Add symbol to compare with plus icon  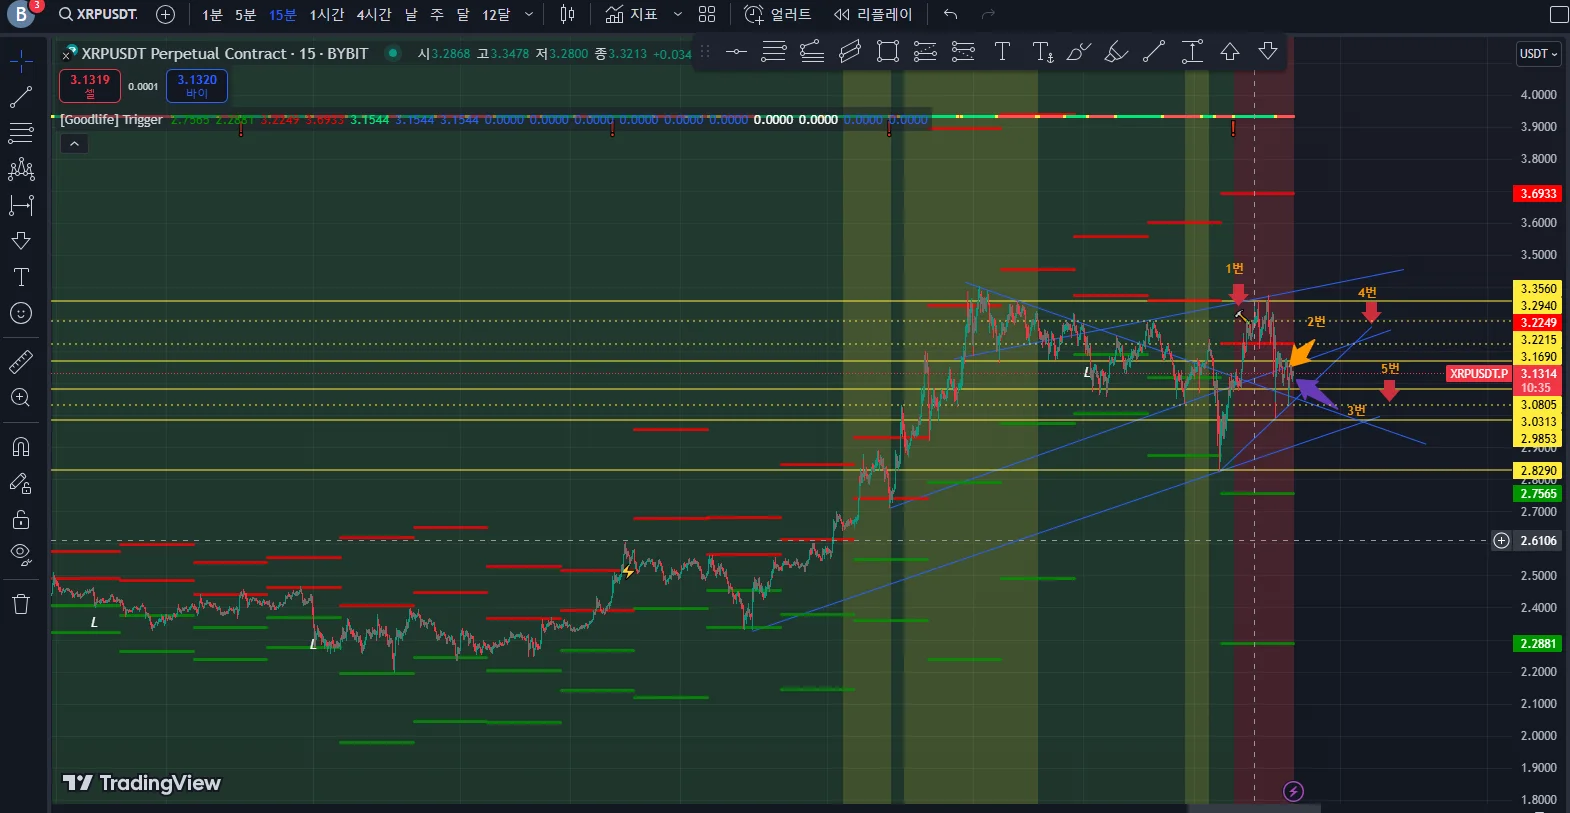click(166, 14)
